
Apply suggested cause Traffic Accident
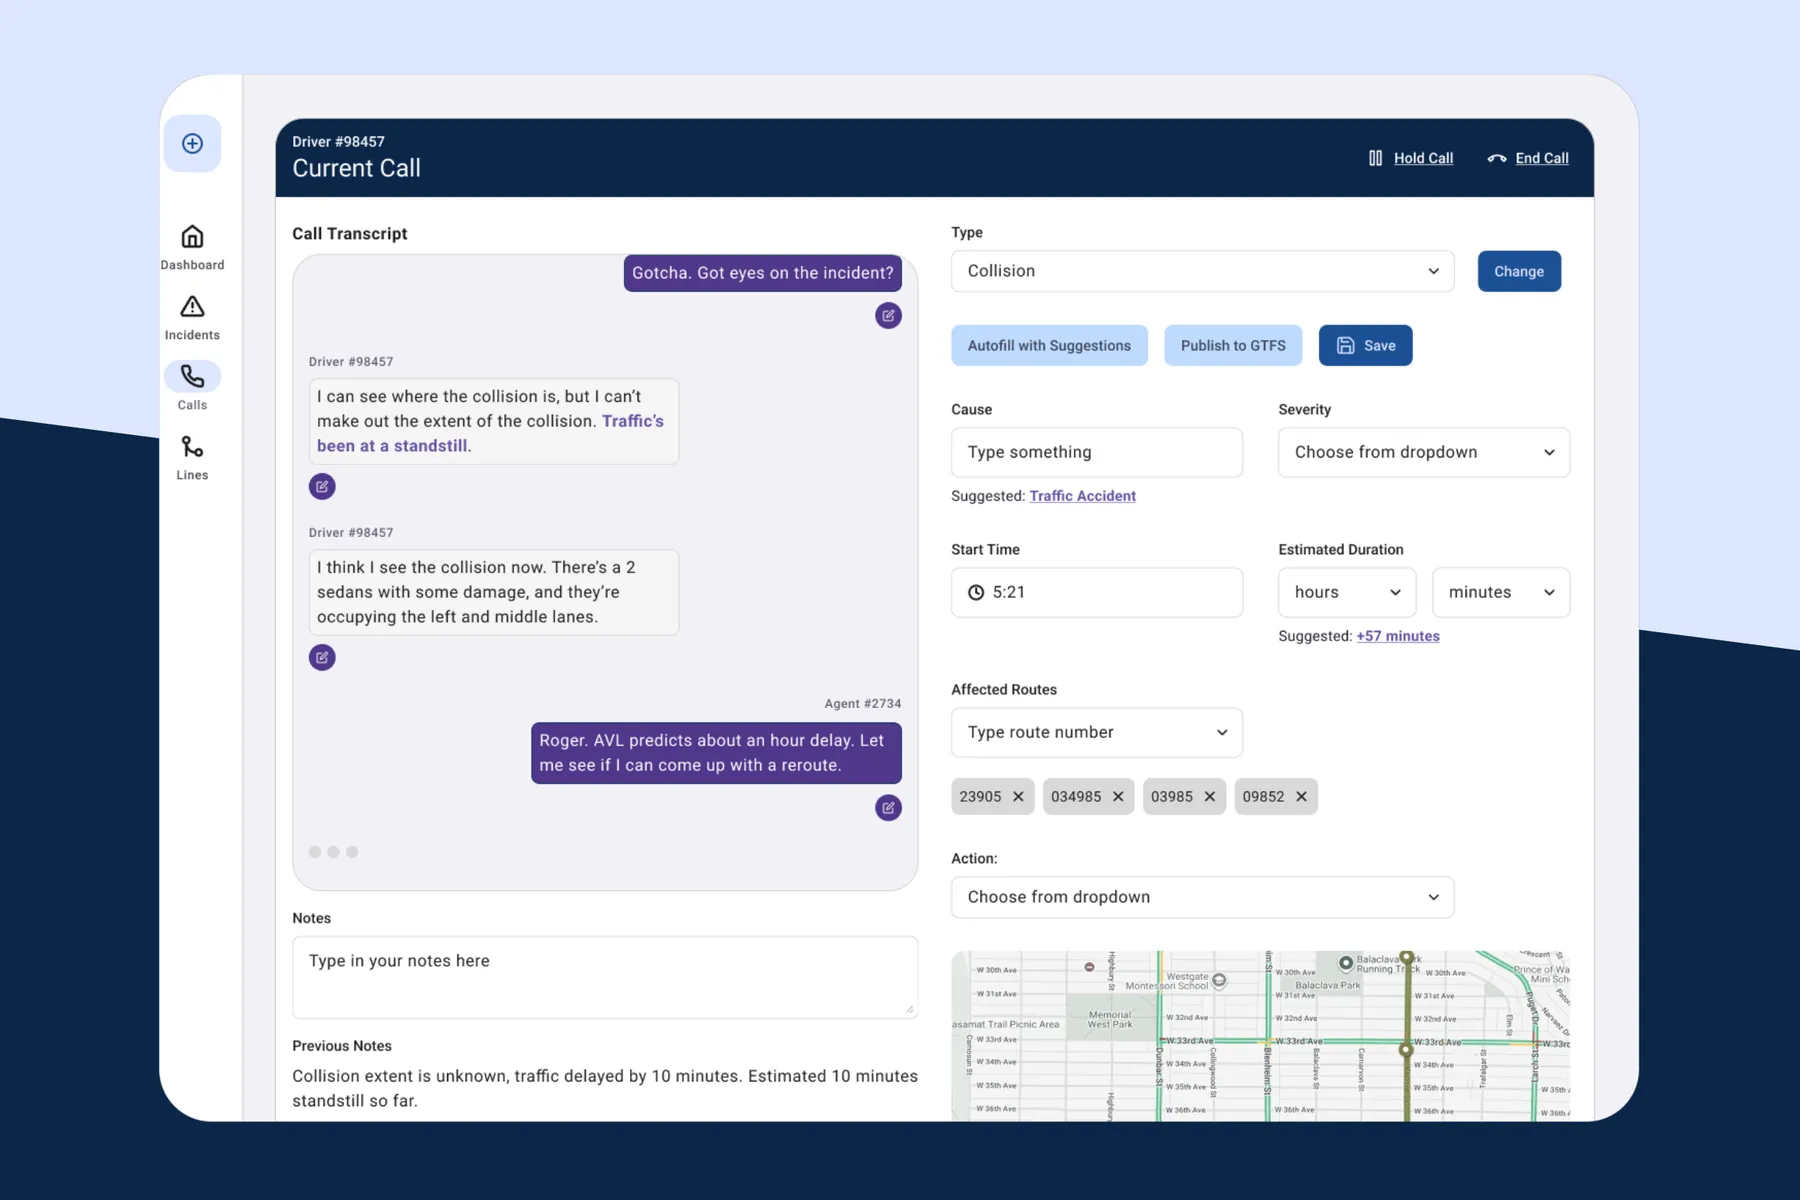coord(1082,496)
